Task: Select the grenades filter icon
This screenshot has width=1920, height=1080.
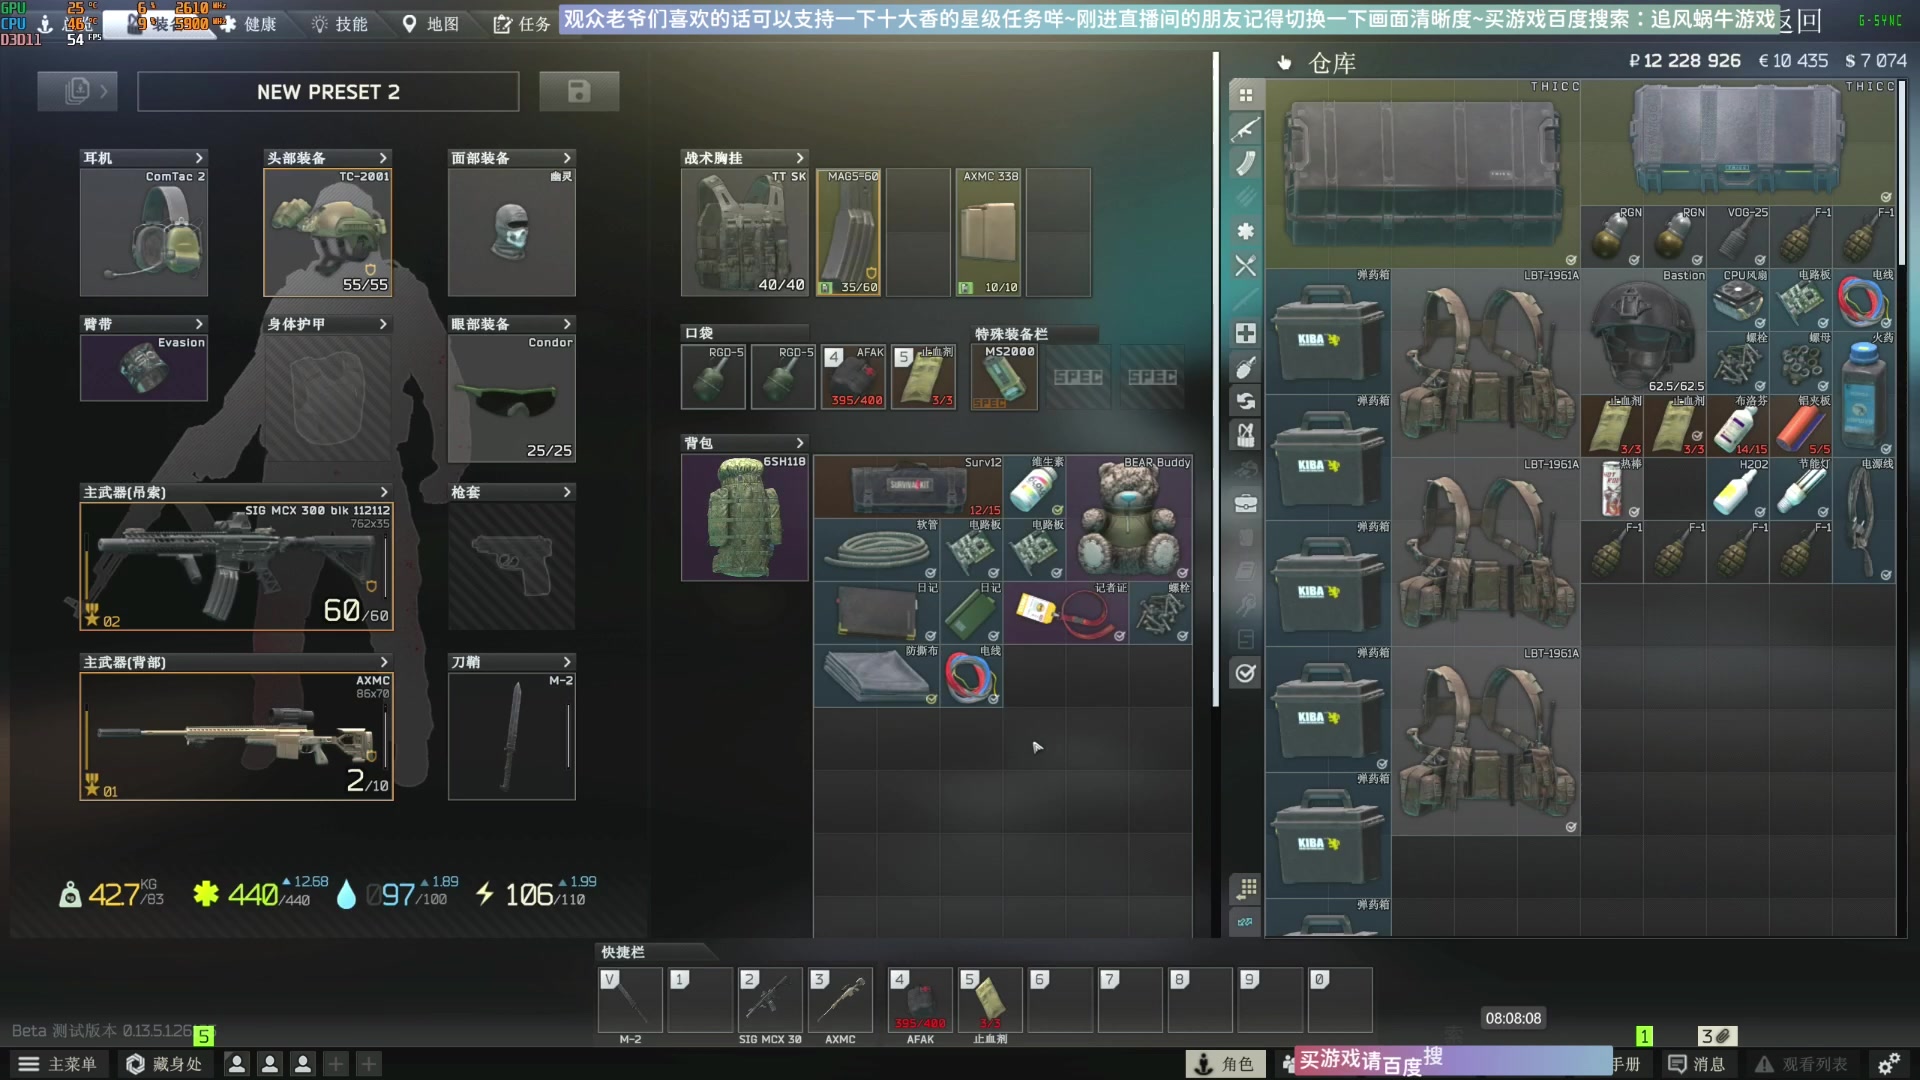Action: click(x=1245, y=368)
